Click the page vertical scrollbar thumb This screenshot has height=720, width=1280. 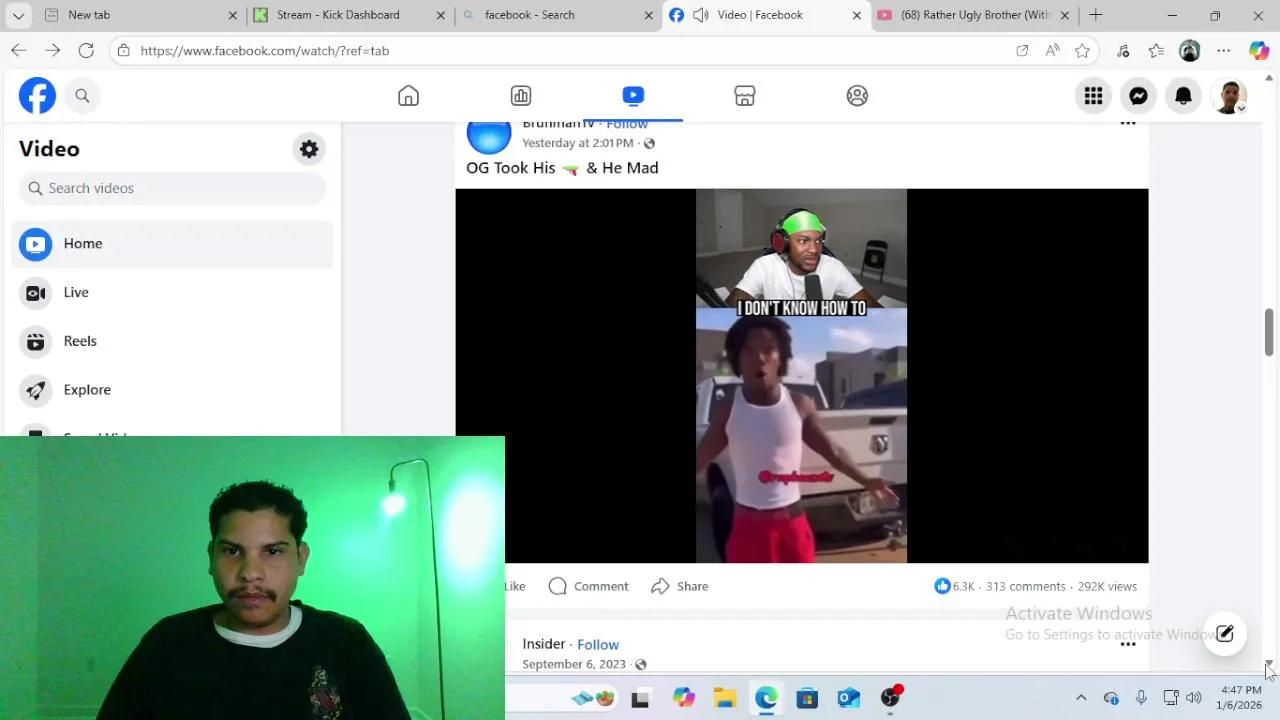[x=1269, y=333]
